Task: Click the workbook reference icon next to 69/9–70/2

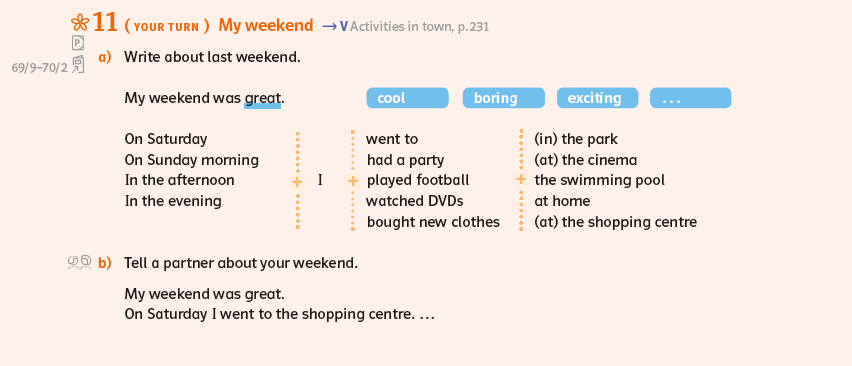Action: pos(78,64)
